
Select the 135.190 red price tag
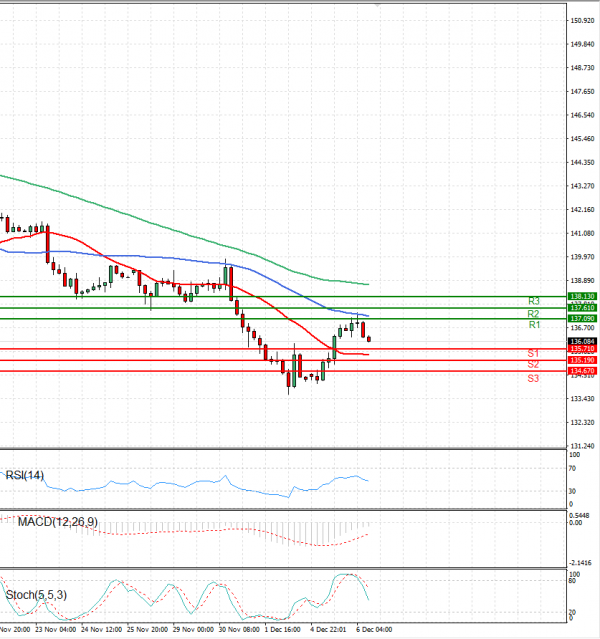pos(582,360)
